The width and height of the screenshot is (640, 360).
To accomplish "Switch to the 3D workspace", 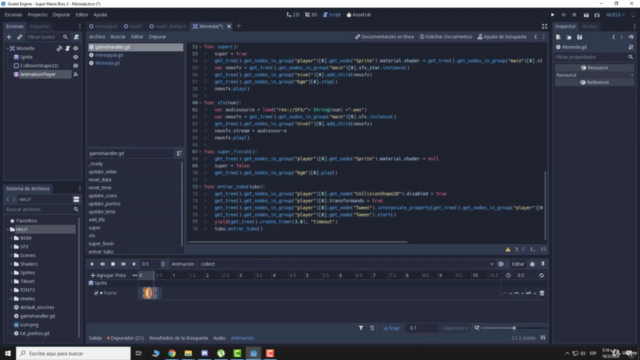I will [x=311, y=15].
